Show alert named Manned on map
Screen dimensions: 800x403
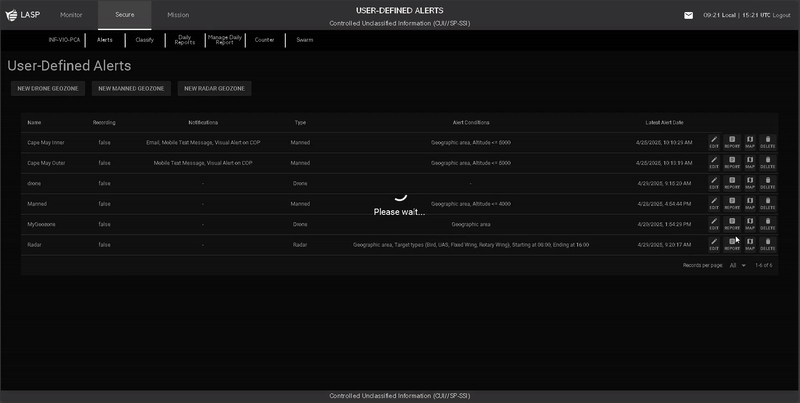click(x=749, y=204)
